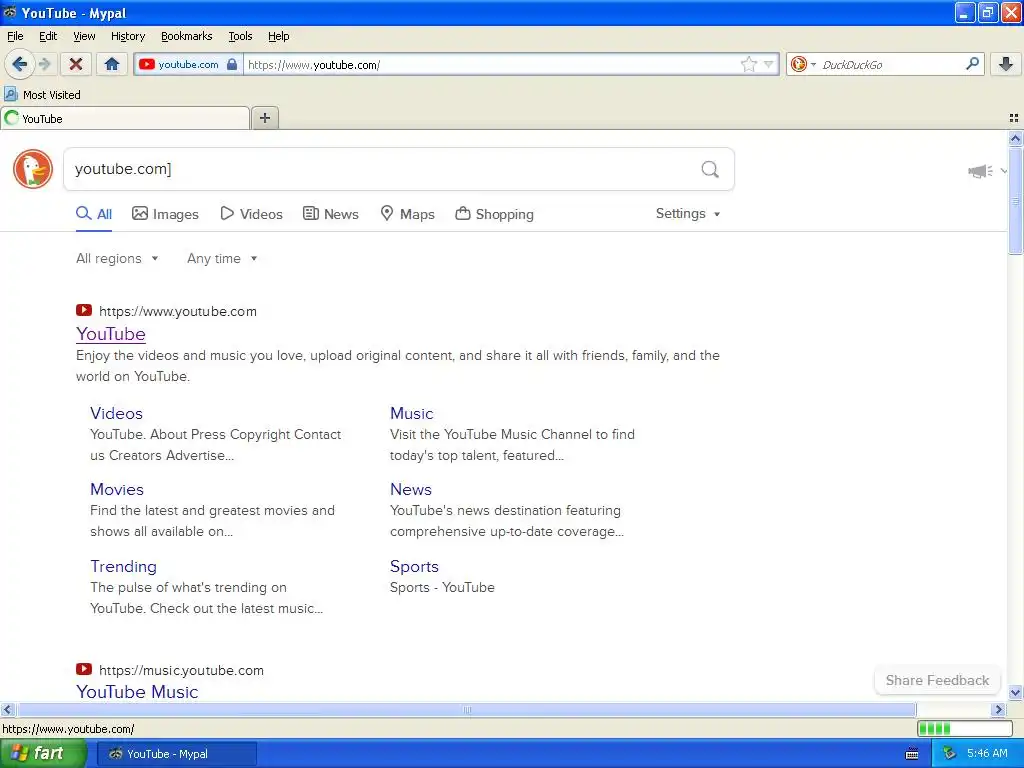Open the Most Visited bookmarks folder

point(42,95)
